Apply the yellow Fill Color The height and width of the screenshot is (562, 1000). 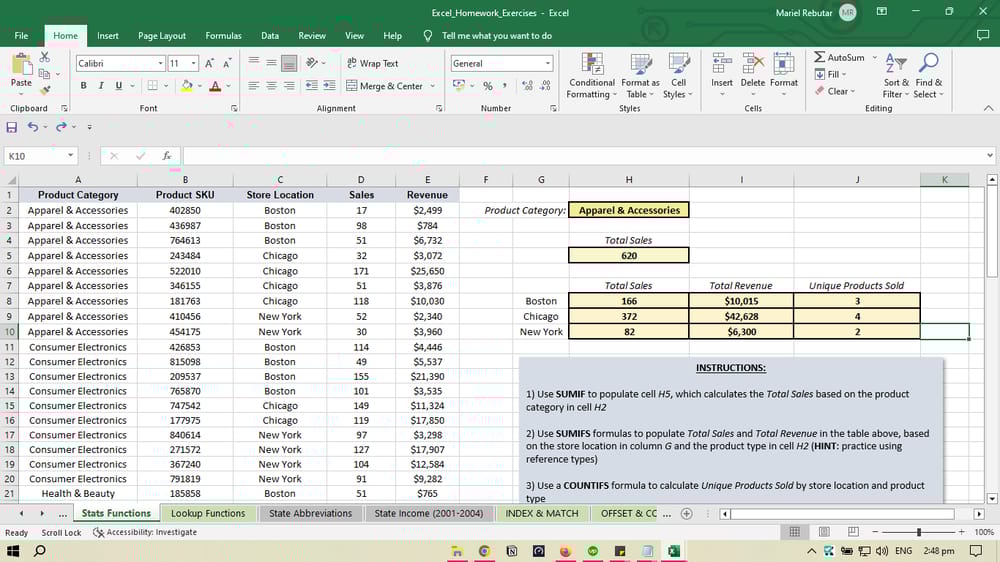[x=187, y=85]
